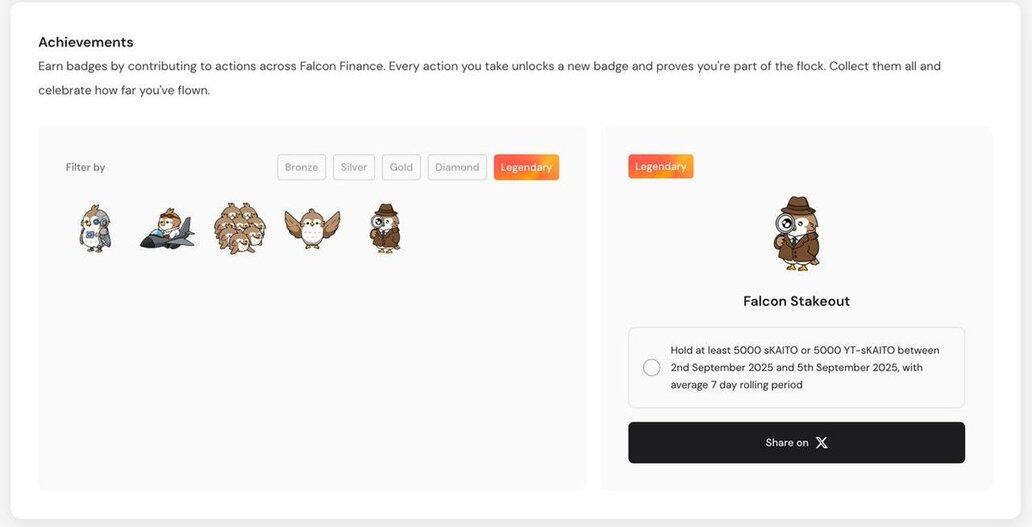Image resolution: width=1032 pixels, height=527 pixels.
Task: Filter achievements by Bronze tier
Action: point(301,167)
